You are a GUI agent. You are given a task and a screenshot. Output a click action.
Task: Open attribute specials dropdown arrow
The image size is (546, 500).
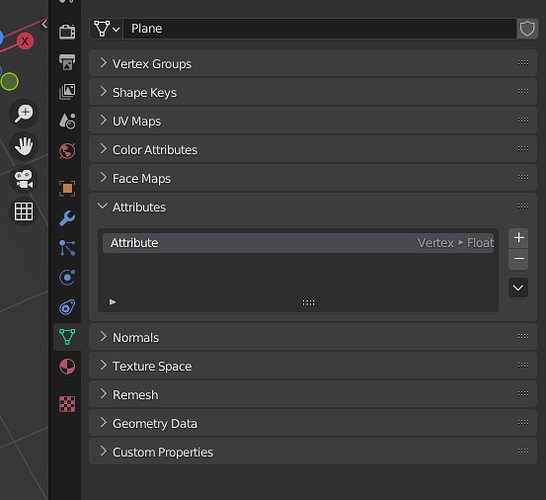518,288
